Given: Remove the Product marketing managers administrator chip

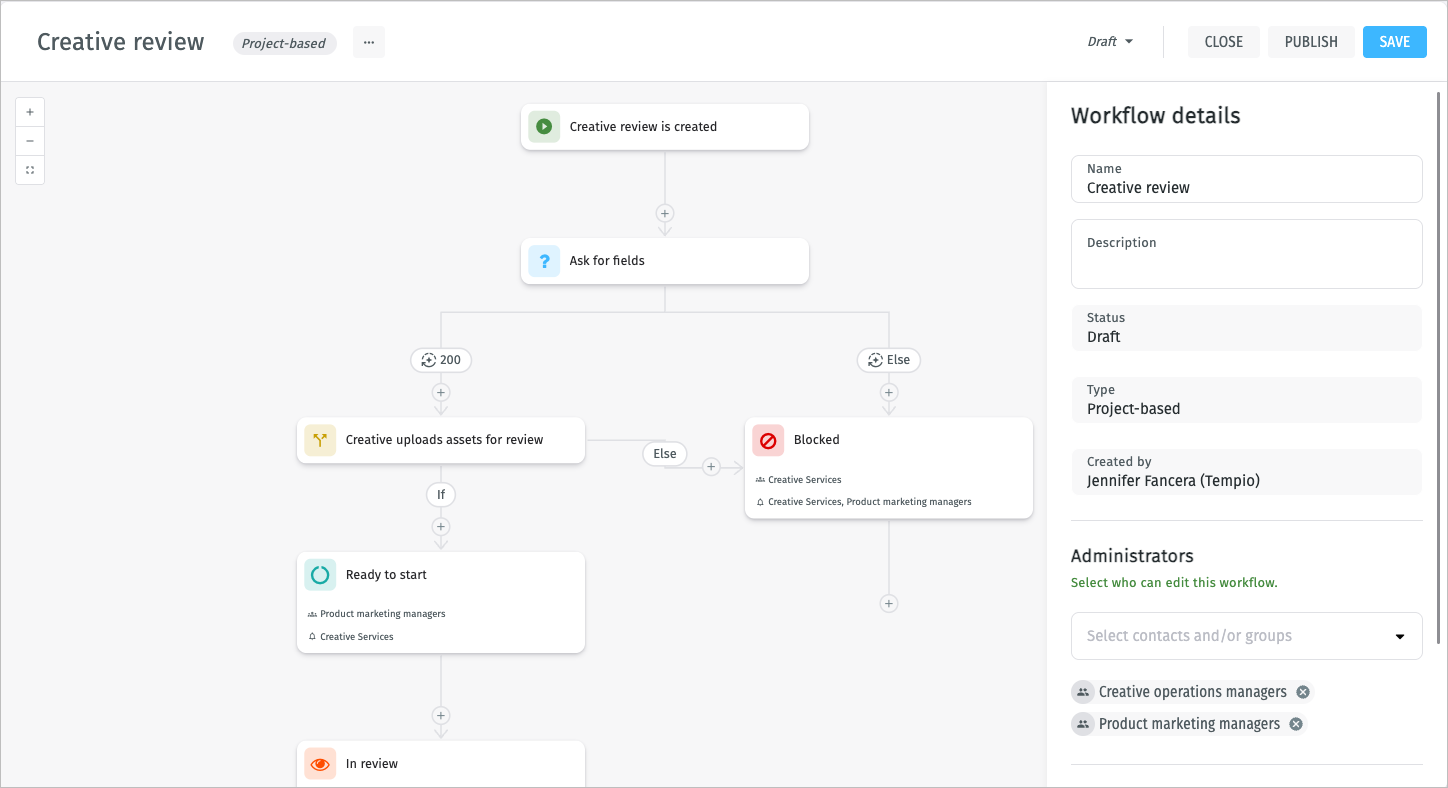Looking at the screenshot, I should click(x=1294, y=723).
